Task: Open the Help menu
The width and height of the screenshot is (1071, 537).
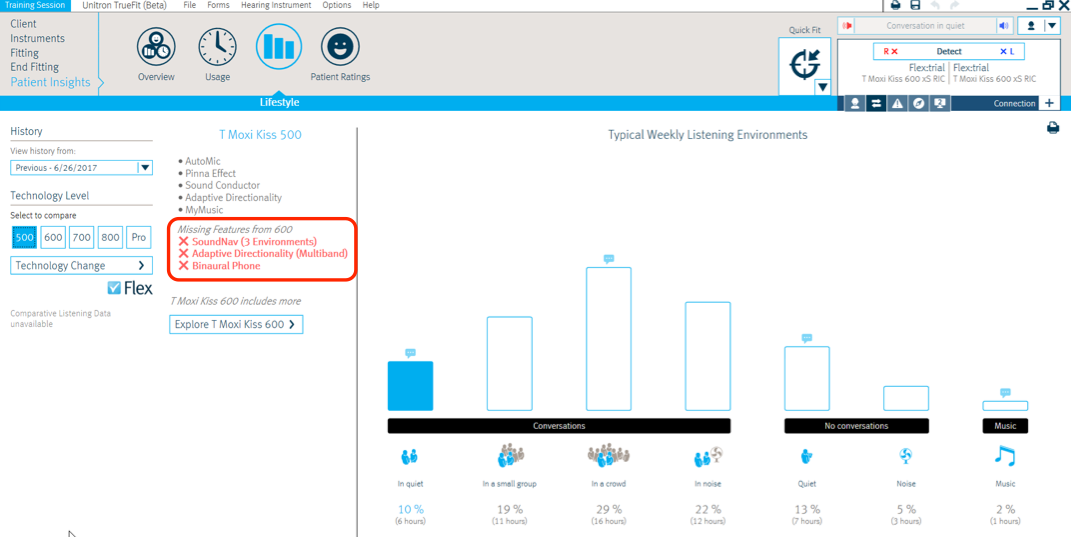Action: (x=371, y=5)
